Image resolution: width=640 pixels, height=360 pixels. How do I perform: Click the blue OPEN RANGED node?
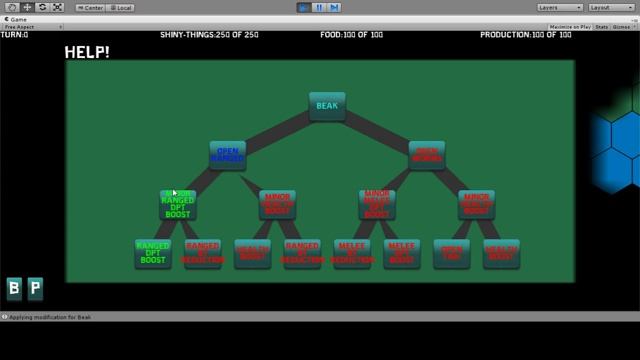(x=228, y=155)
